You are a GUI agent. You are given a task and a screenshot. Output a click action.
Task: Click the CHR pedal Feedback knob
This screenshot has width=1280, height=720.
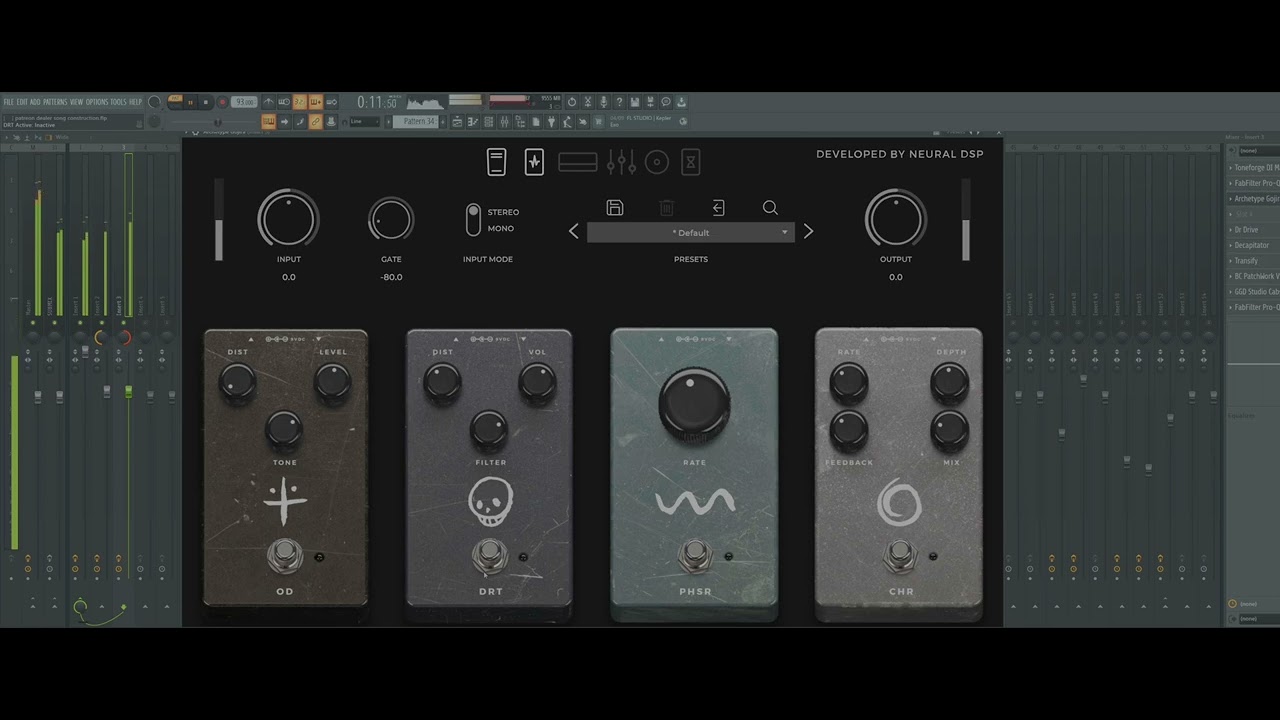(x=848, y=431)
